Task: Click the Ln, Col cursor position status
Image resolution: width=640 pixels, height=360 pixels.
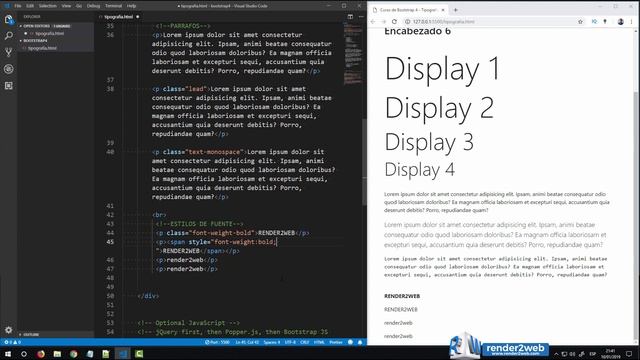Action: coord(247,342)
